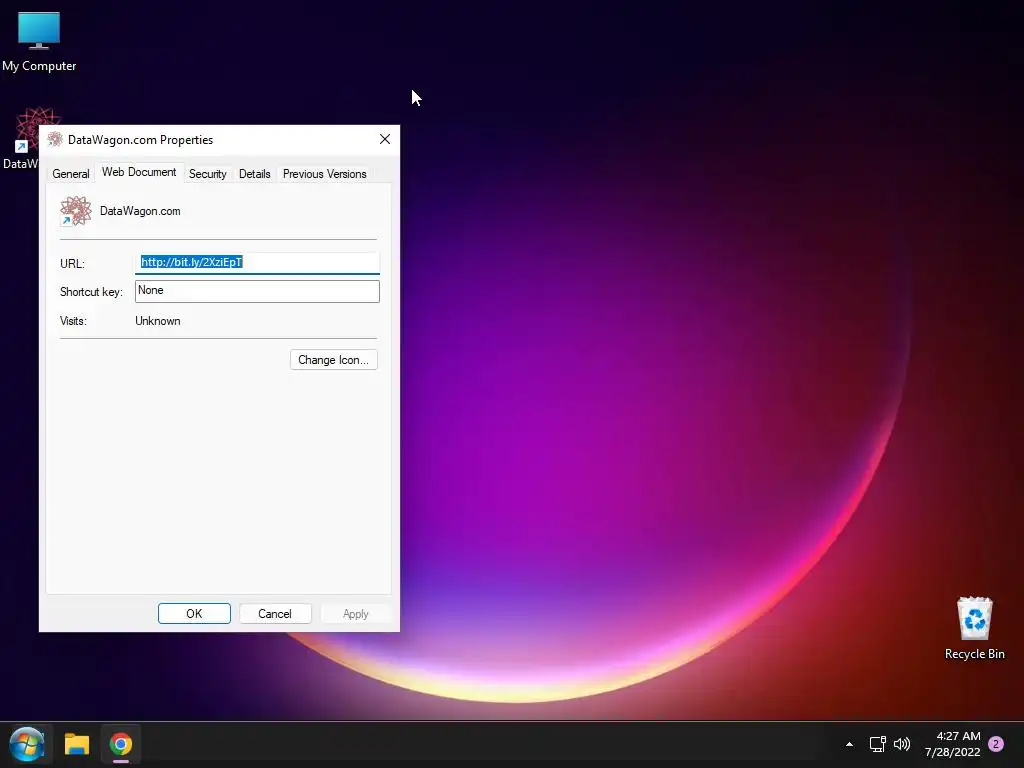Image resolution: width=1024 pixels, height=768 pixels.
Task: Click the Change Icon... button
Action: (334, 360)
